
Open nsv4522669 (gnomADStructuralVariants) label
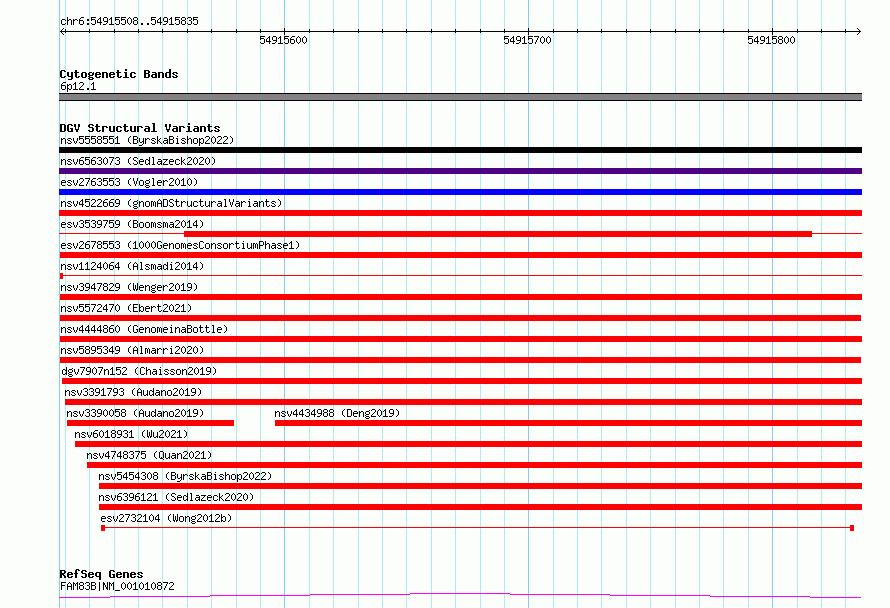[x=171, y=203]
